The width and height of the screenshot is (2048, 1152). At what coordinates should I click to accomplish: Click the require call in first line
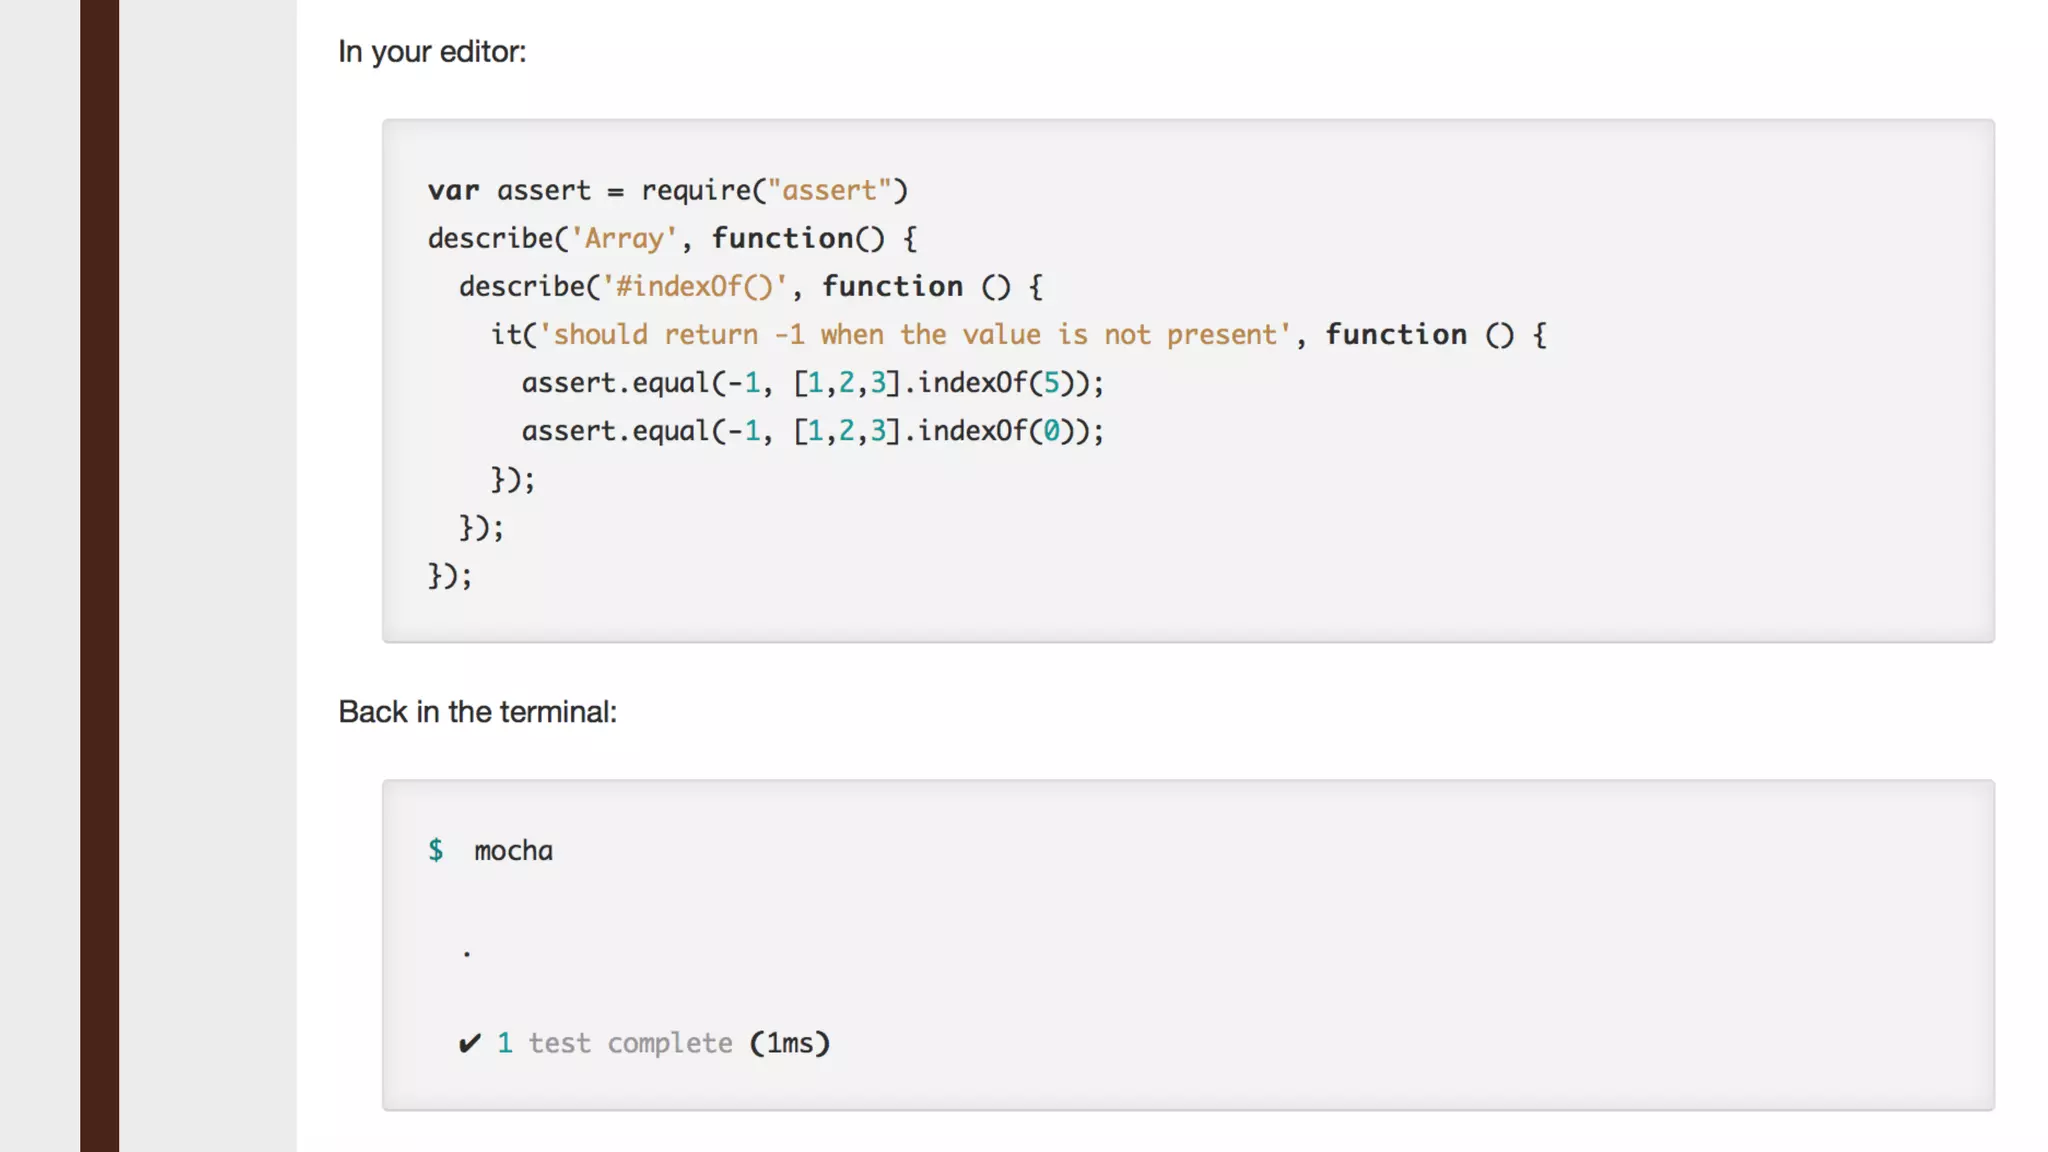(x=697, y=191)
